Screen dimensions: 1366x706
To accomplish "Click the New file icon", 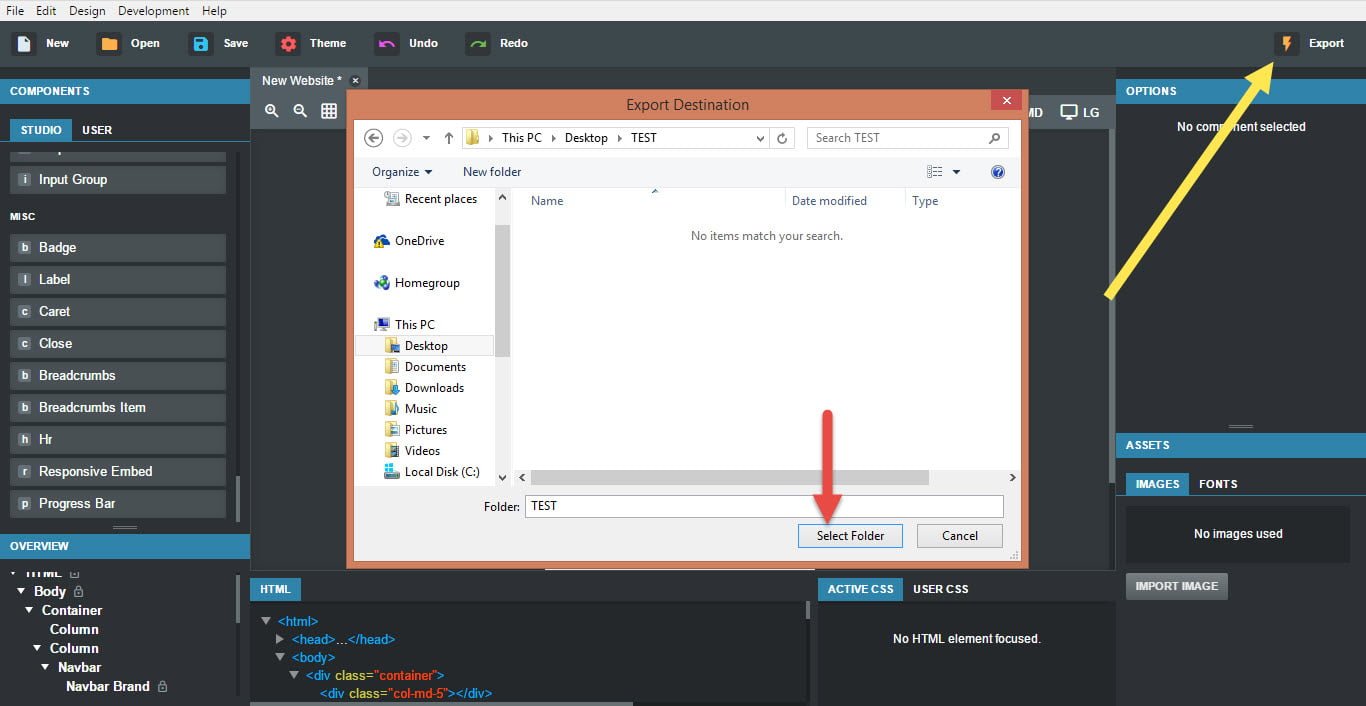I will [24, 43].
